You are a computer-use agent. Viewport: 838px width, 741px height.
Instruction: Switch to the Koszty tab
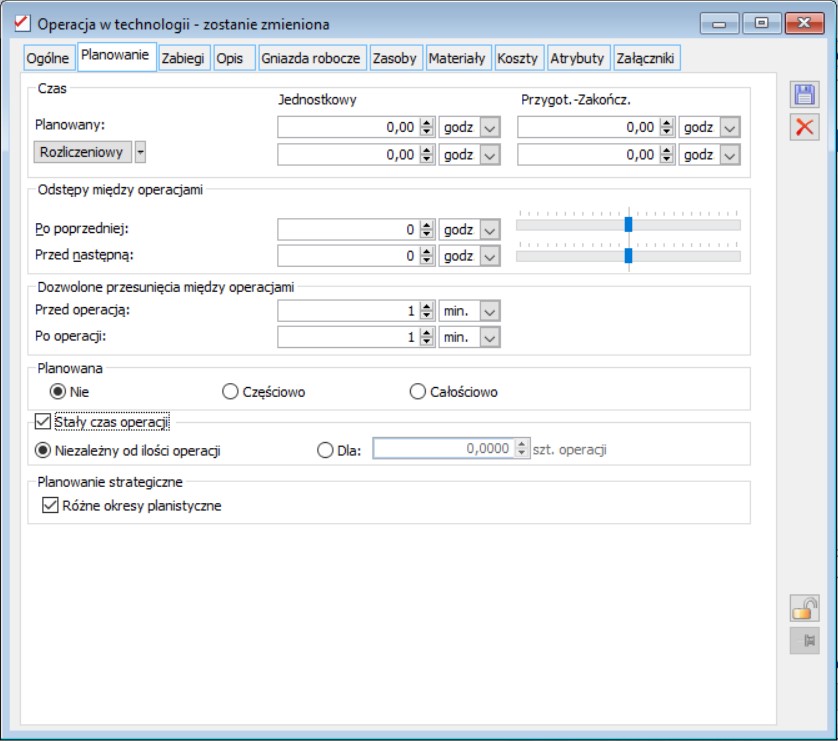pos(517,58)
